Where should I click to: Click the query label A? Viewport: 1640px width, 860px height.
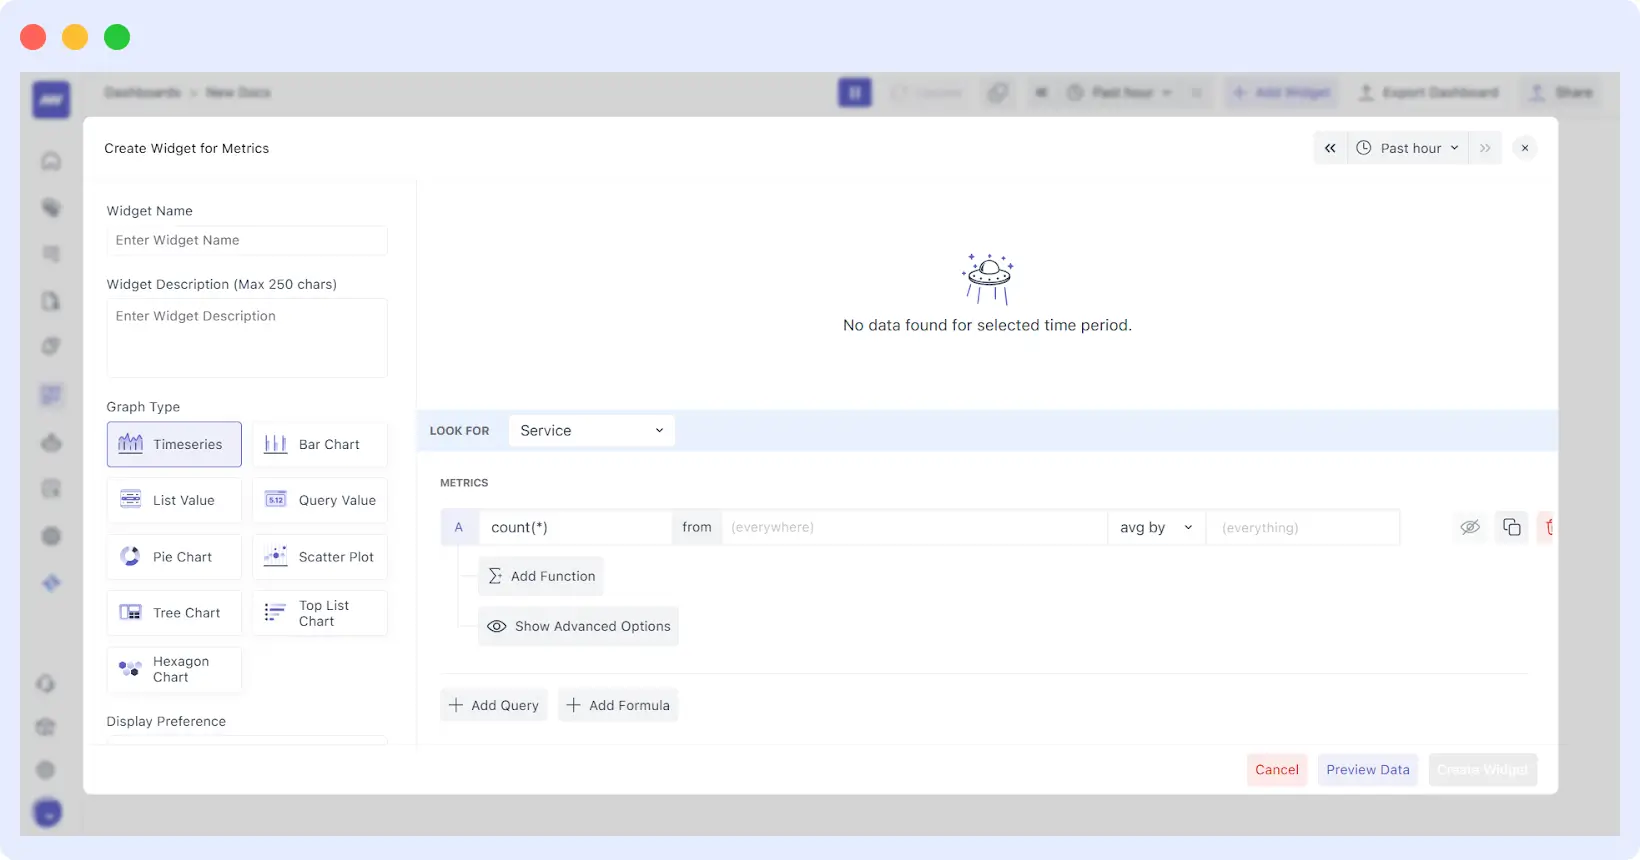click(459, 527)
